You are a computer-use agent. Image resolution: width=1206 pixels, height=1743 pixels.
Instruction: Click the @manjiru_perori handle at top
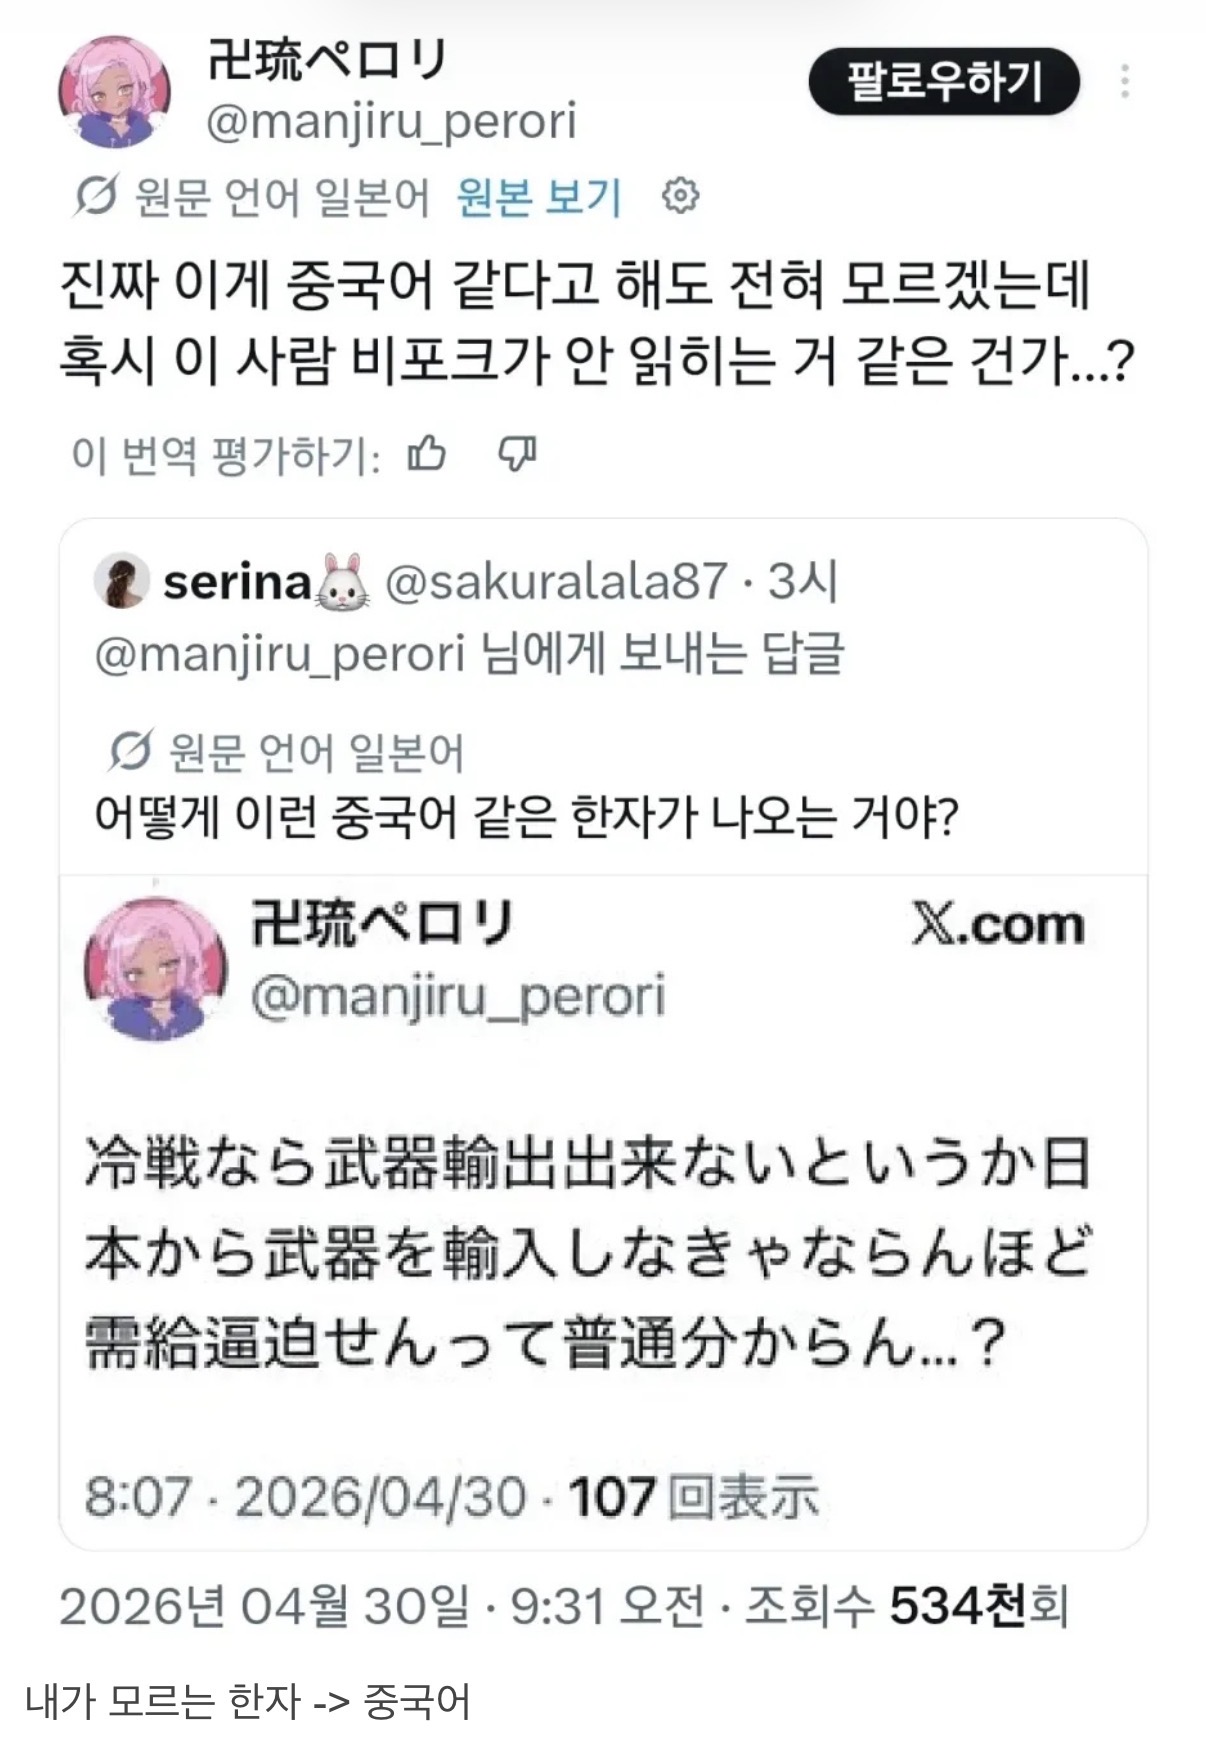(392, 123)
